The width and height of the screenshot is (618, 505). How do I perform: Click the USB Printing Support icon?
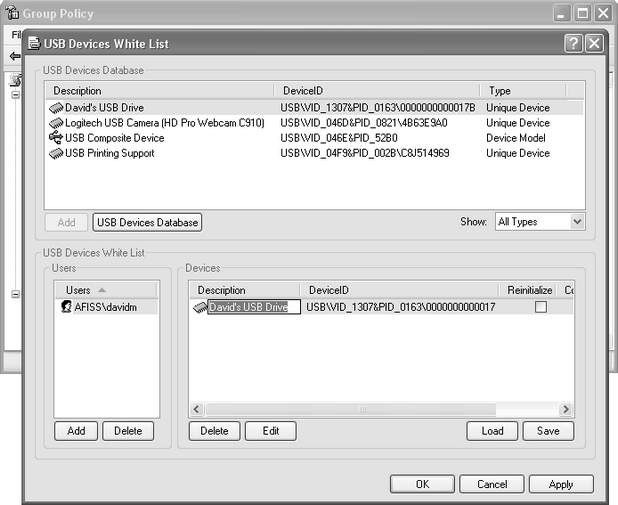pos(56,153)
